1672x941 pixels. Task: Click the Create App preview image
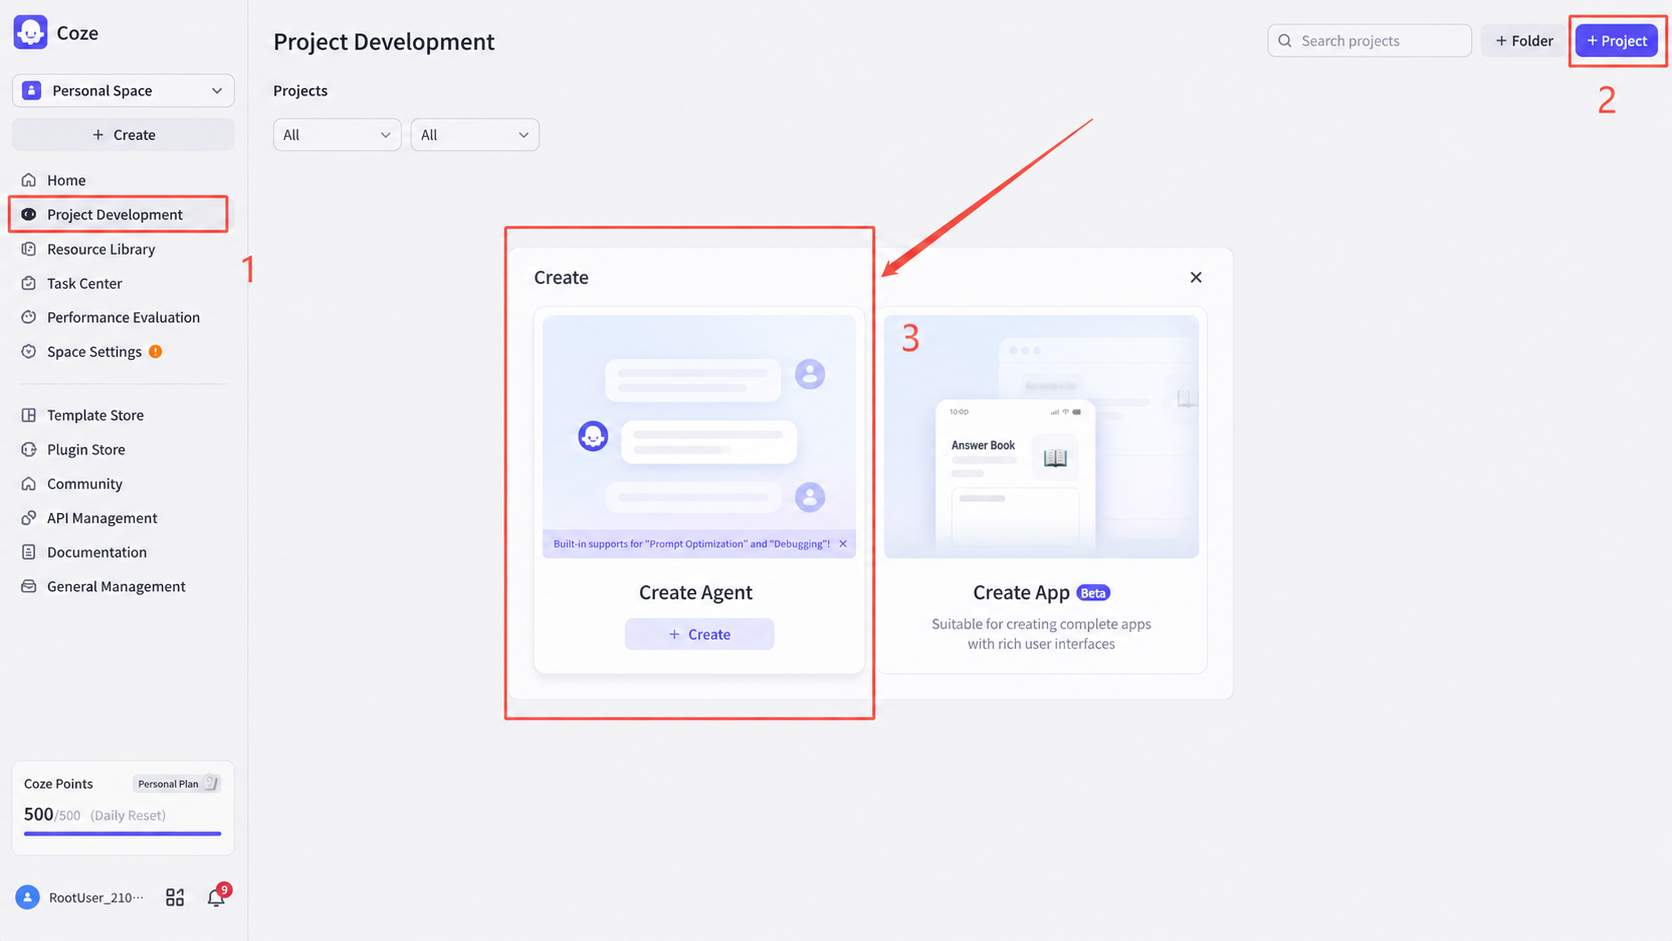1041,437
